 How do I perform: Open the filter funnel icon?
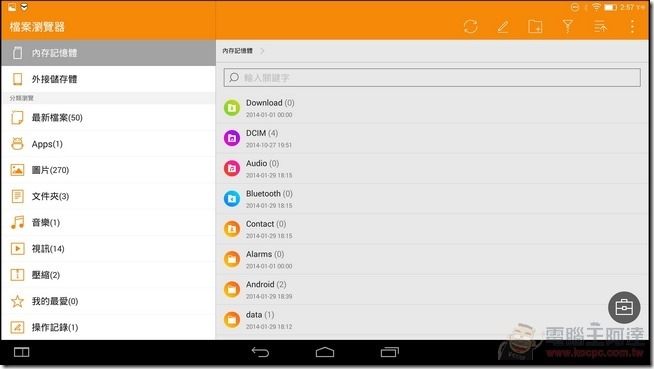[x=568, y=27]
